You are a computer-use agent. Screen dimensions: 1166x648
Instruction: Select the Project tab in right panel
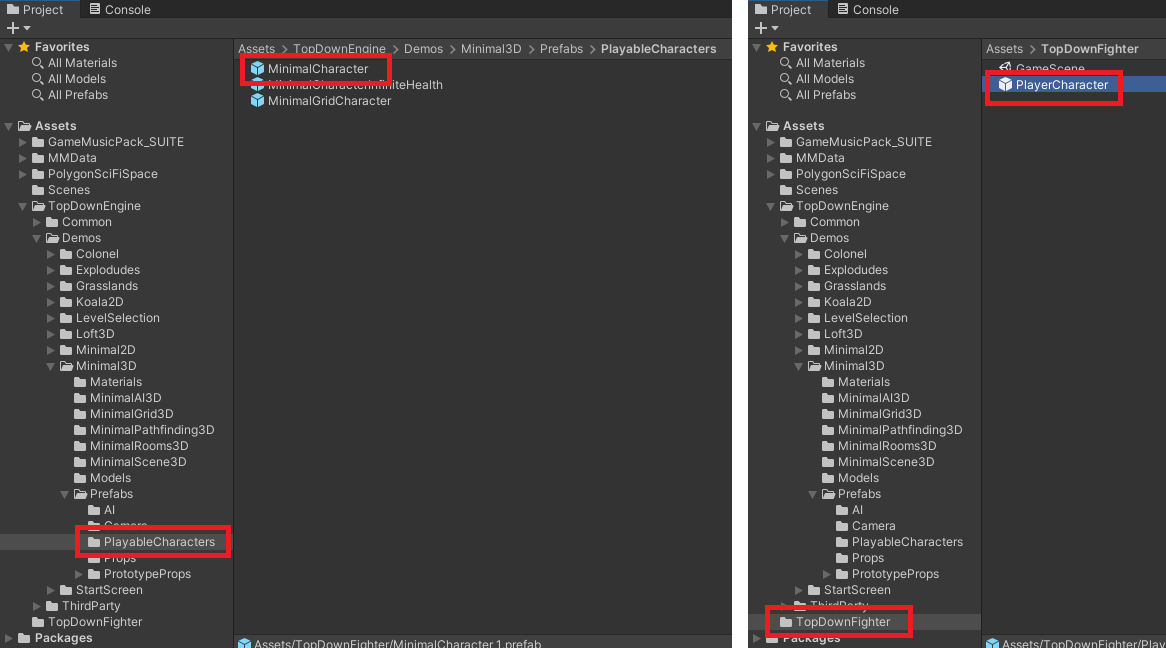[783, 10]
